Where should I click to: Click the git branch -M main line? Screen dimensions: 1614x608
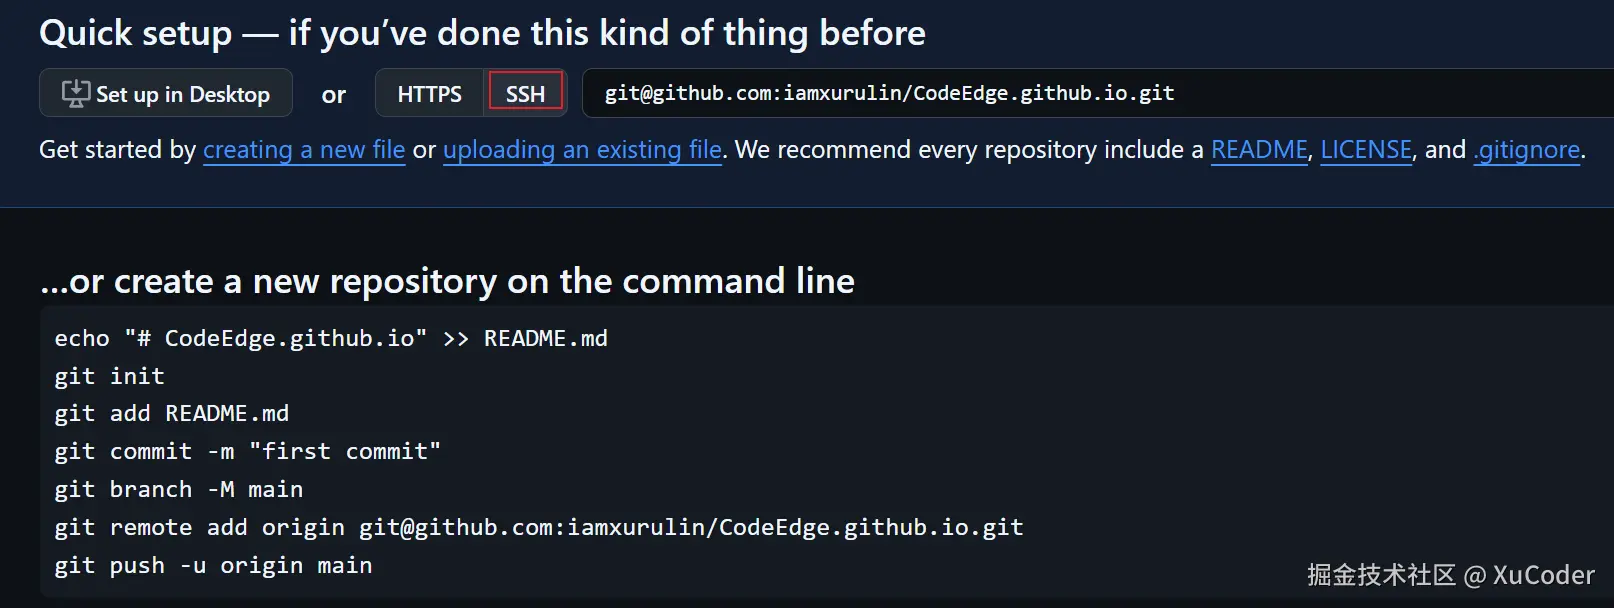[178, 490]
